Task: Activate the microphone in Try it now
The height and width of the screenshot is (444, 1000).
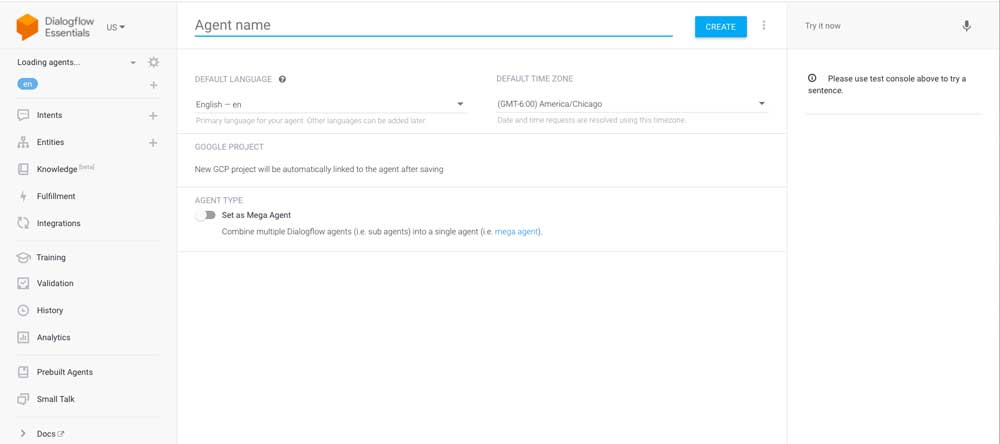Action: pos(966,26)
